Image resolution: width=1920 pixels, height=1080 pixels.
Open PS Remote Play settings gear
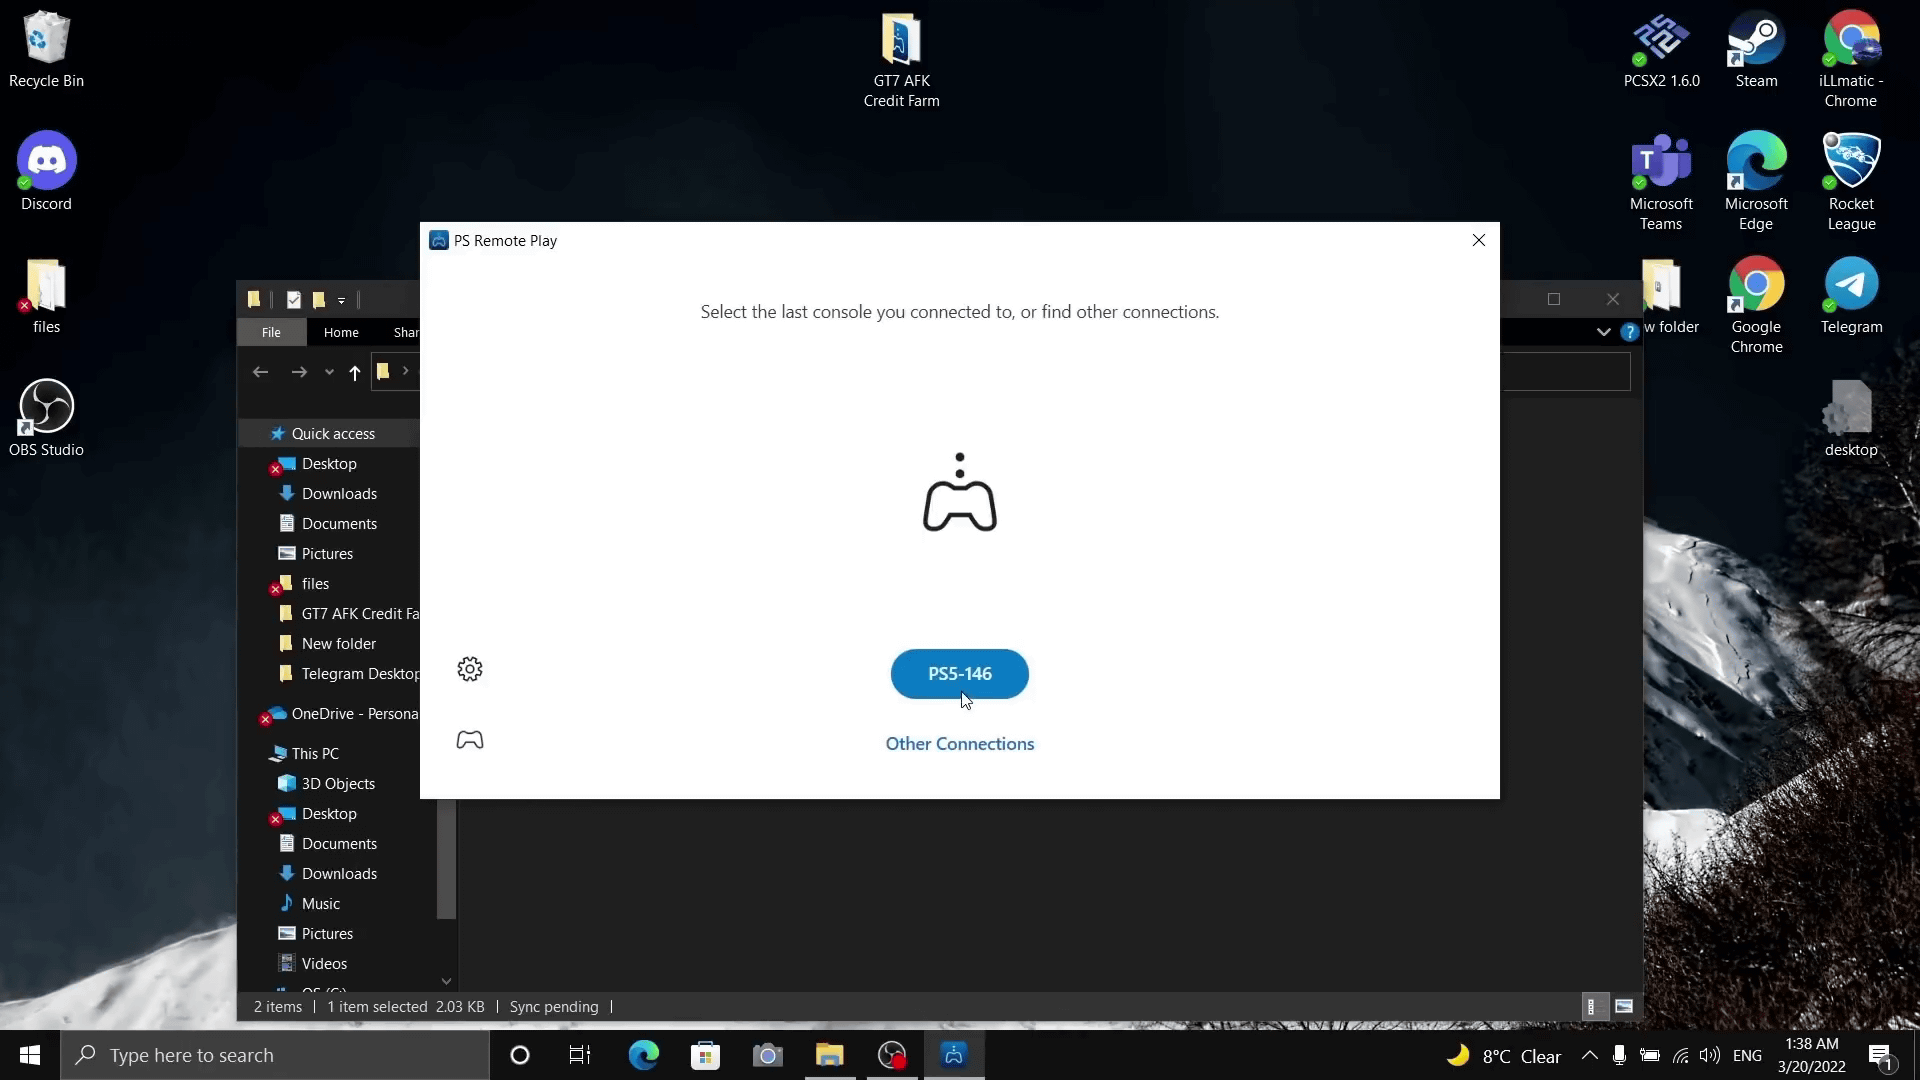[x=470, y=669]
